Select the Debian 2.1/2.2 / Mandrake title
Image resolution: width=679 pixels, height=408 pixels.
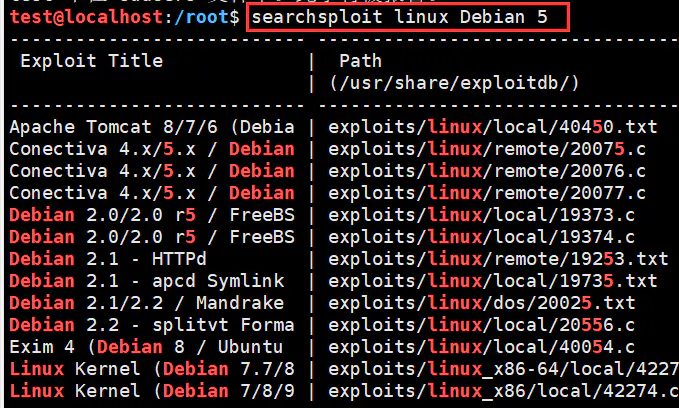tap(147, 303)
